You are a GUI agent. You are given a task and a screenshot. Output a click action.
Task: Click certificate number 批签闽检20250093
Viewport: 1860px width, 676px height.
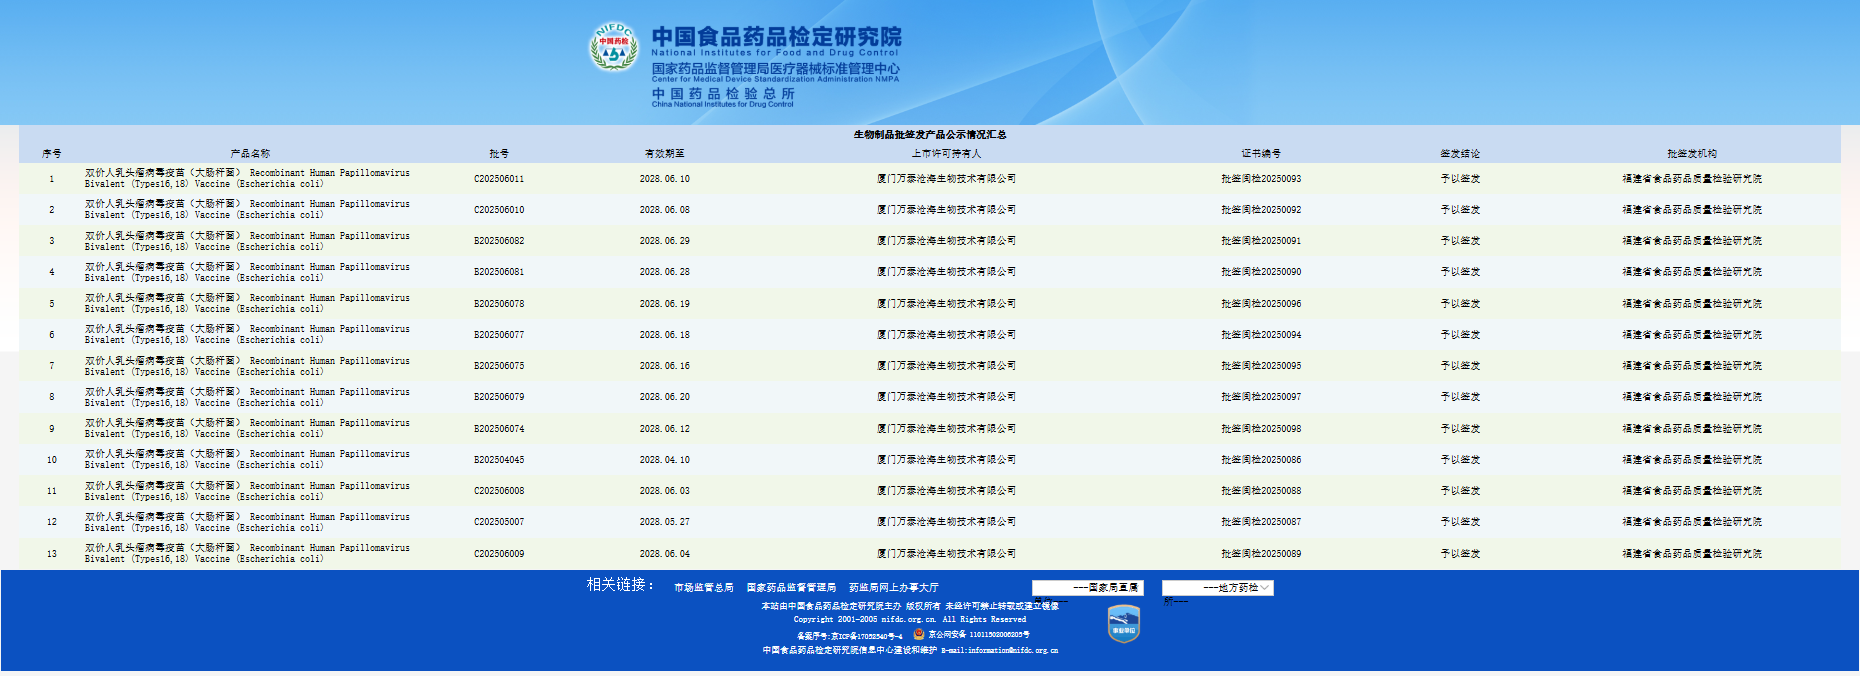1261,179
